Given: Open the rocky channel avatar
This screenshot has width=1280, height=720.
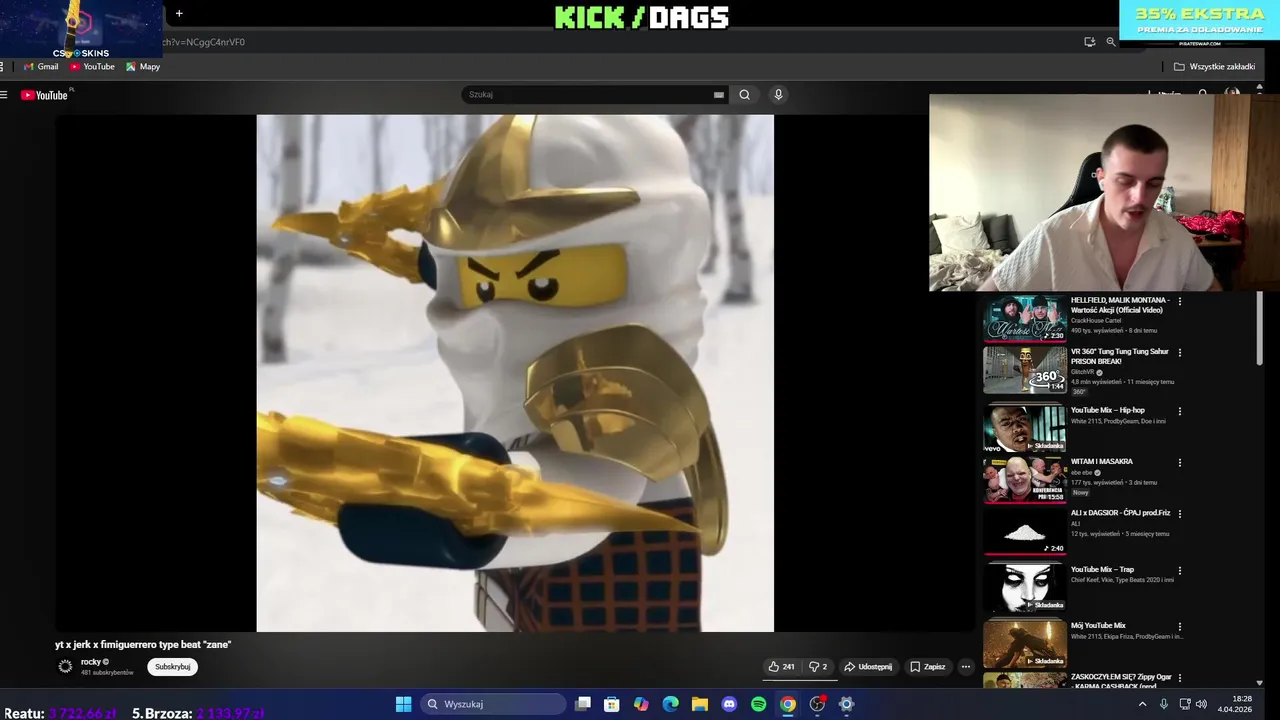Looking at the screenshot, I should [x=65, y=667].
